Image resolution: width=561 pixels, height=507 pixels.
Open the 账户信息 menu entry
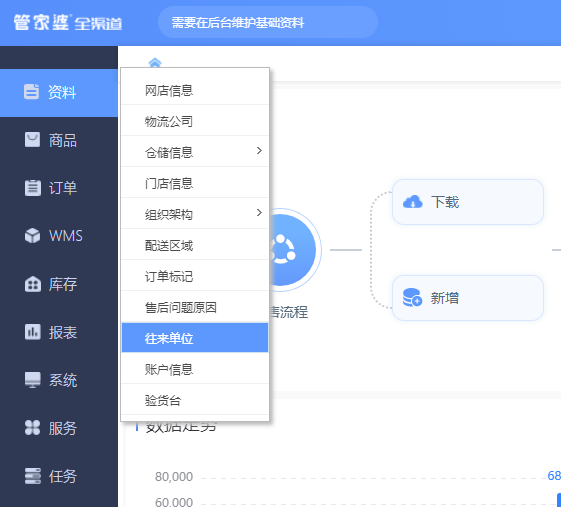tap(195, 369)
